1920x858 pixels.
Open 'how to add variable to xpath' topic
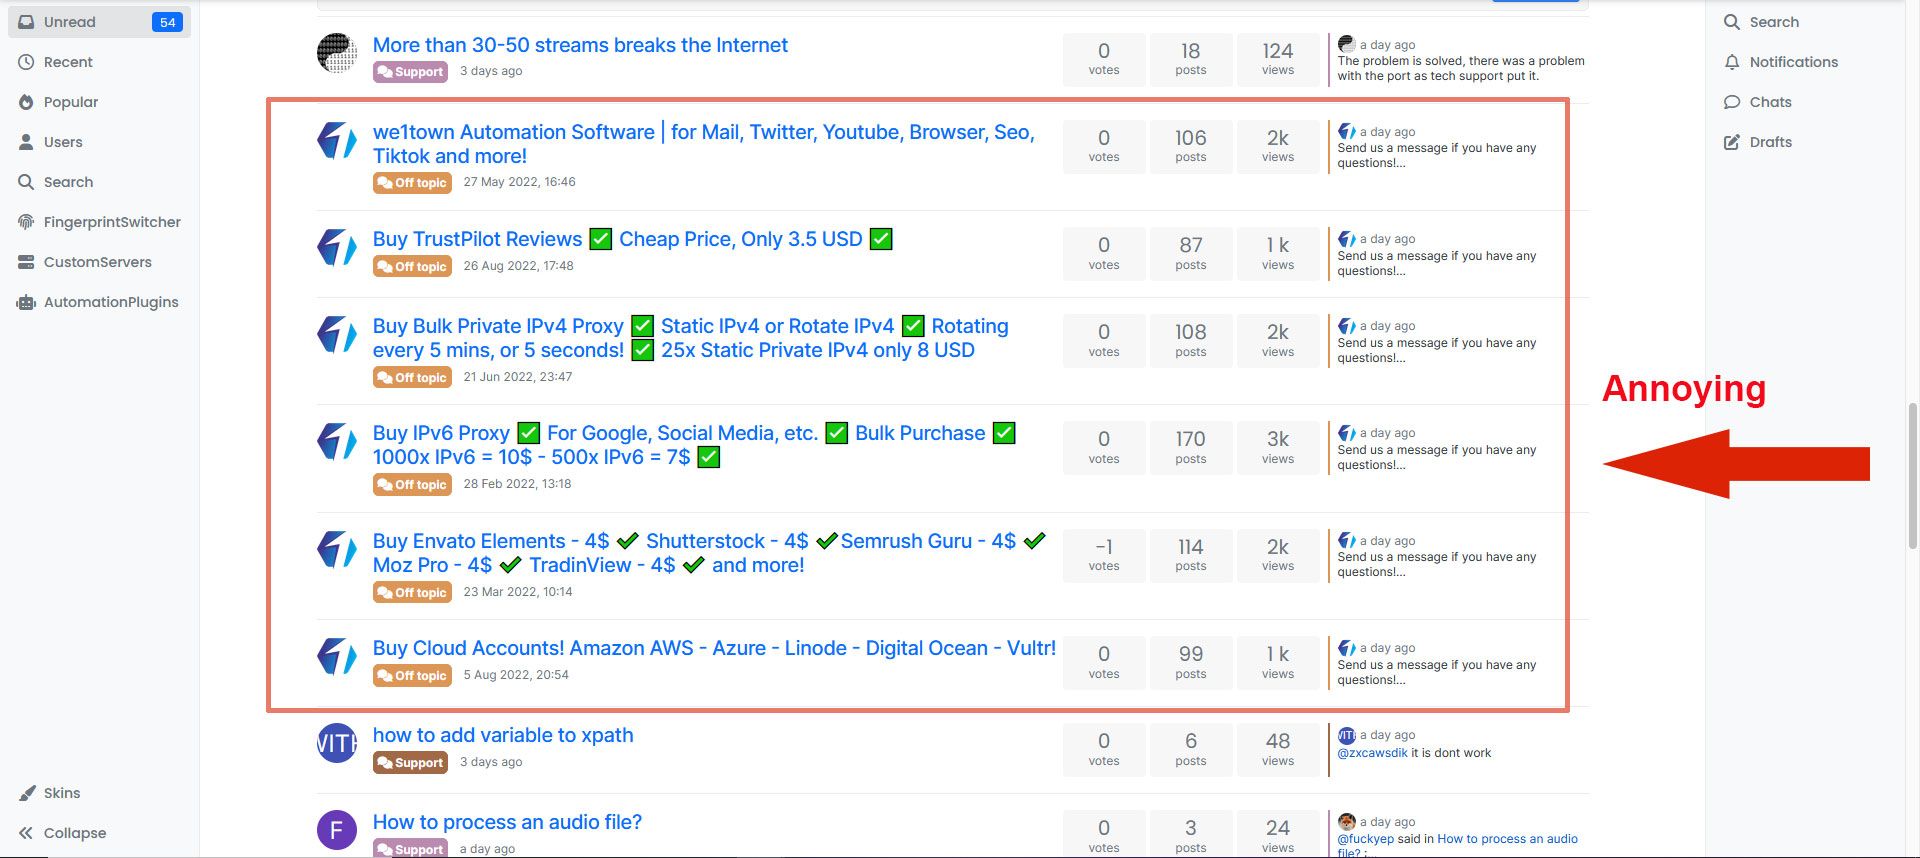pos(503,735)
